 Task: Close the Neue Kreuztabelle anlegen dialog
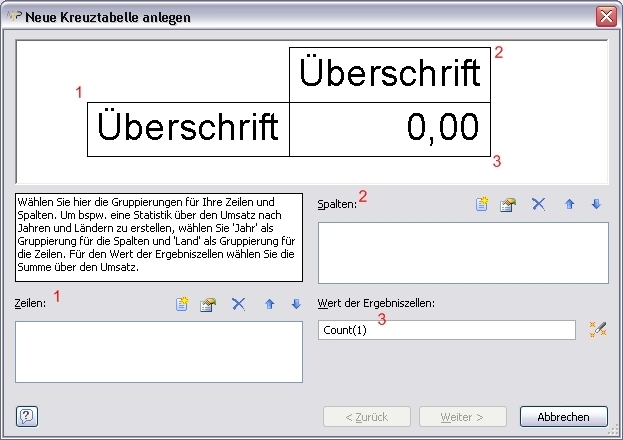point(605,17)
